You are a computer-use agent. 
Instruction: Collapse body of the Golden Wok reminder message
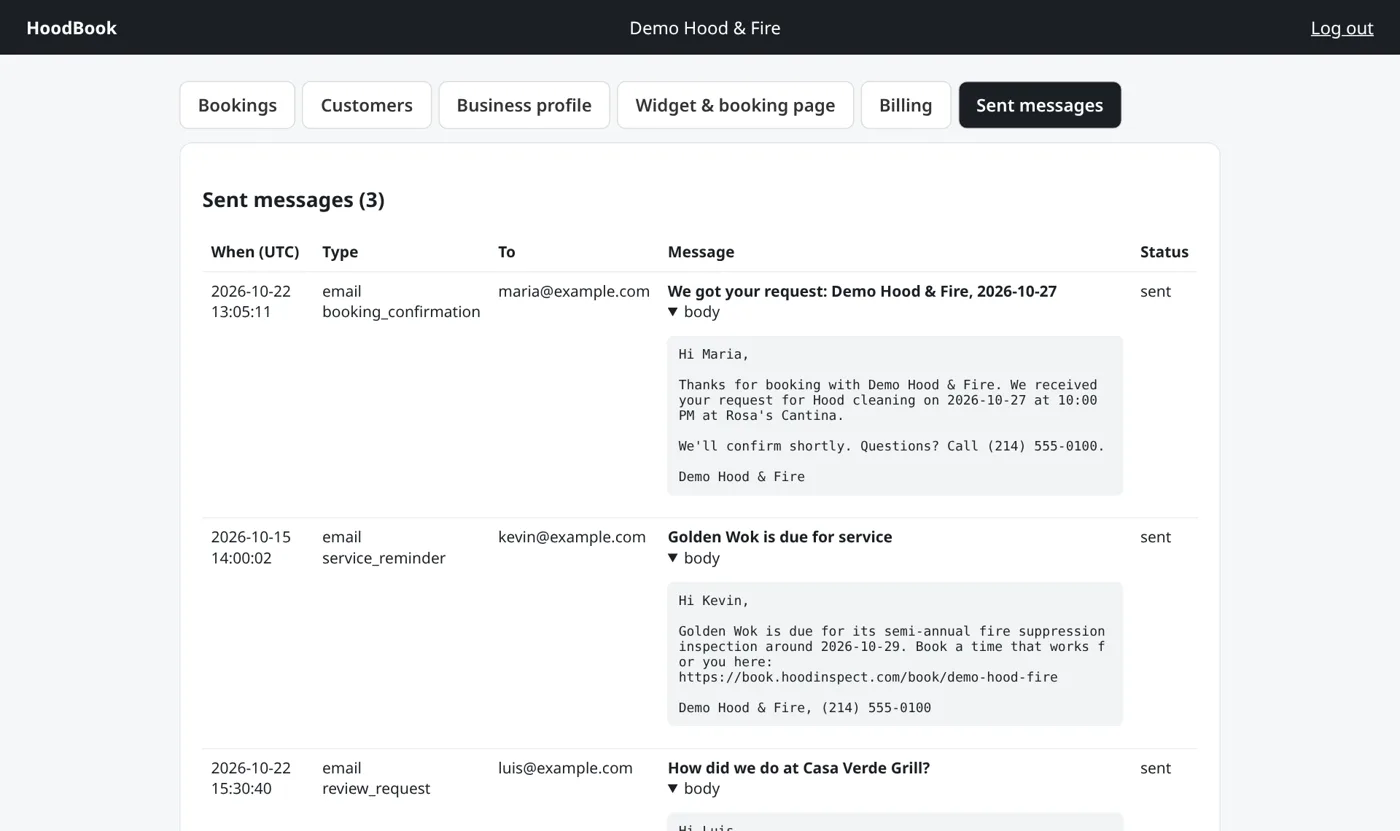click(694, 558)
